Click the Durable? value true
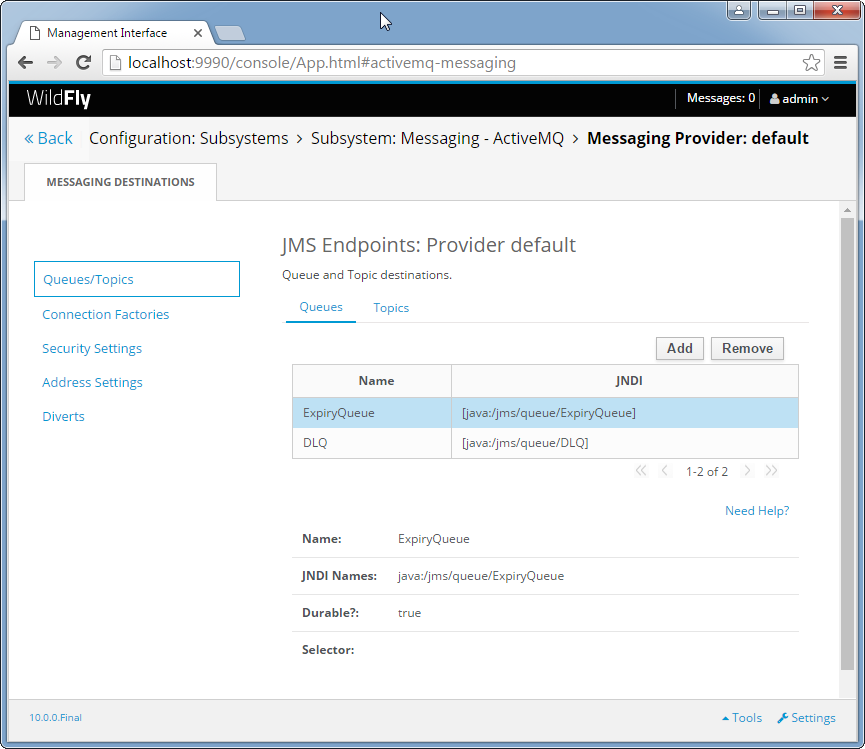Viewport: 865px width, 749px height. point(409,613)
